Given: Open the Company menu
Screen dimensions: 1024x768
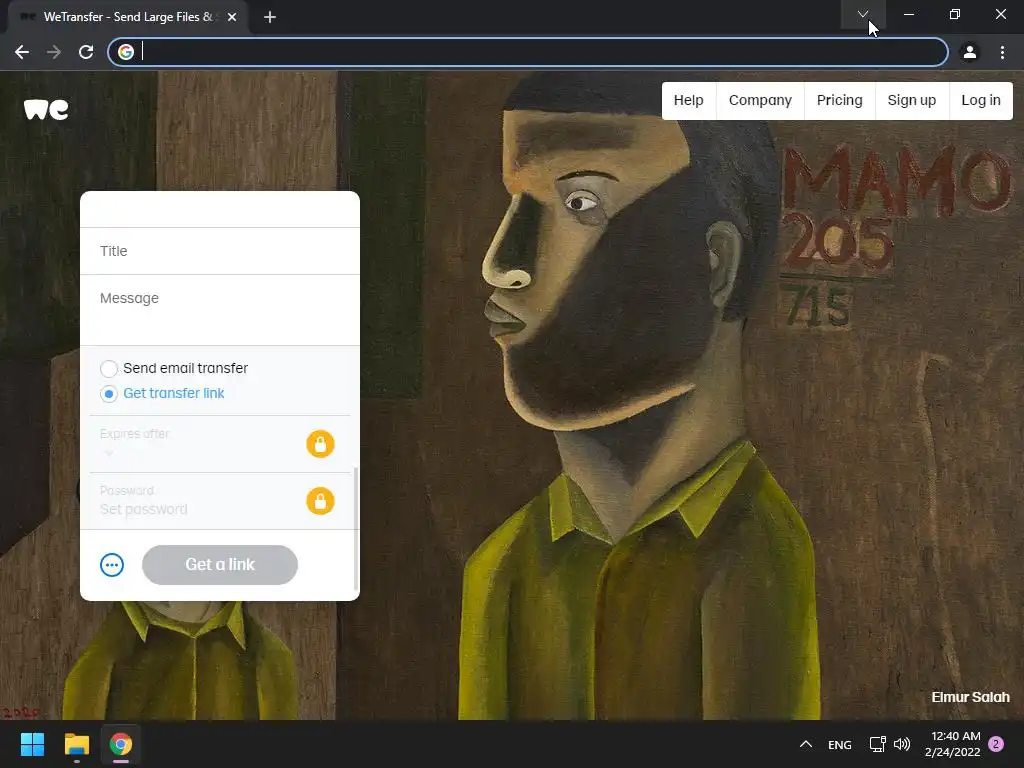Looking at the screenshot, I should pyautogui.click(x=760, y=101).
